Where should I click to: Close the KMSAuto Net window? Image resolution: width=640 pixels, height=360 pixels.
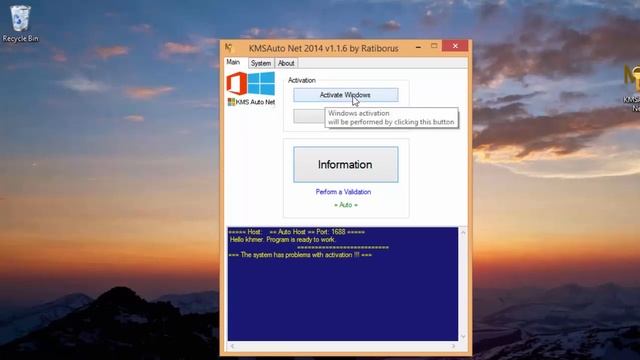coord(455,46)
